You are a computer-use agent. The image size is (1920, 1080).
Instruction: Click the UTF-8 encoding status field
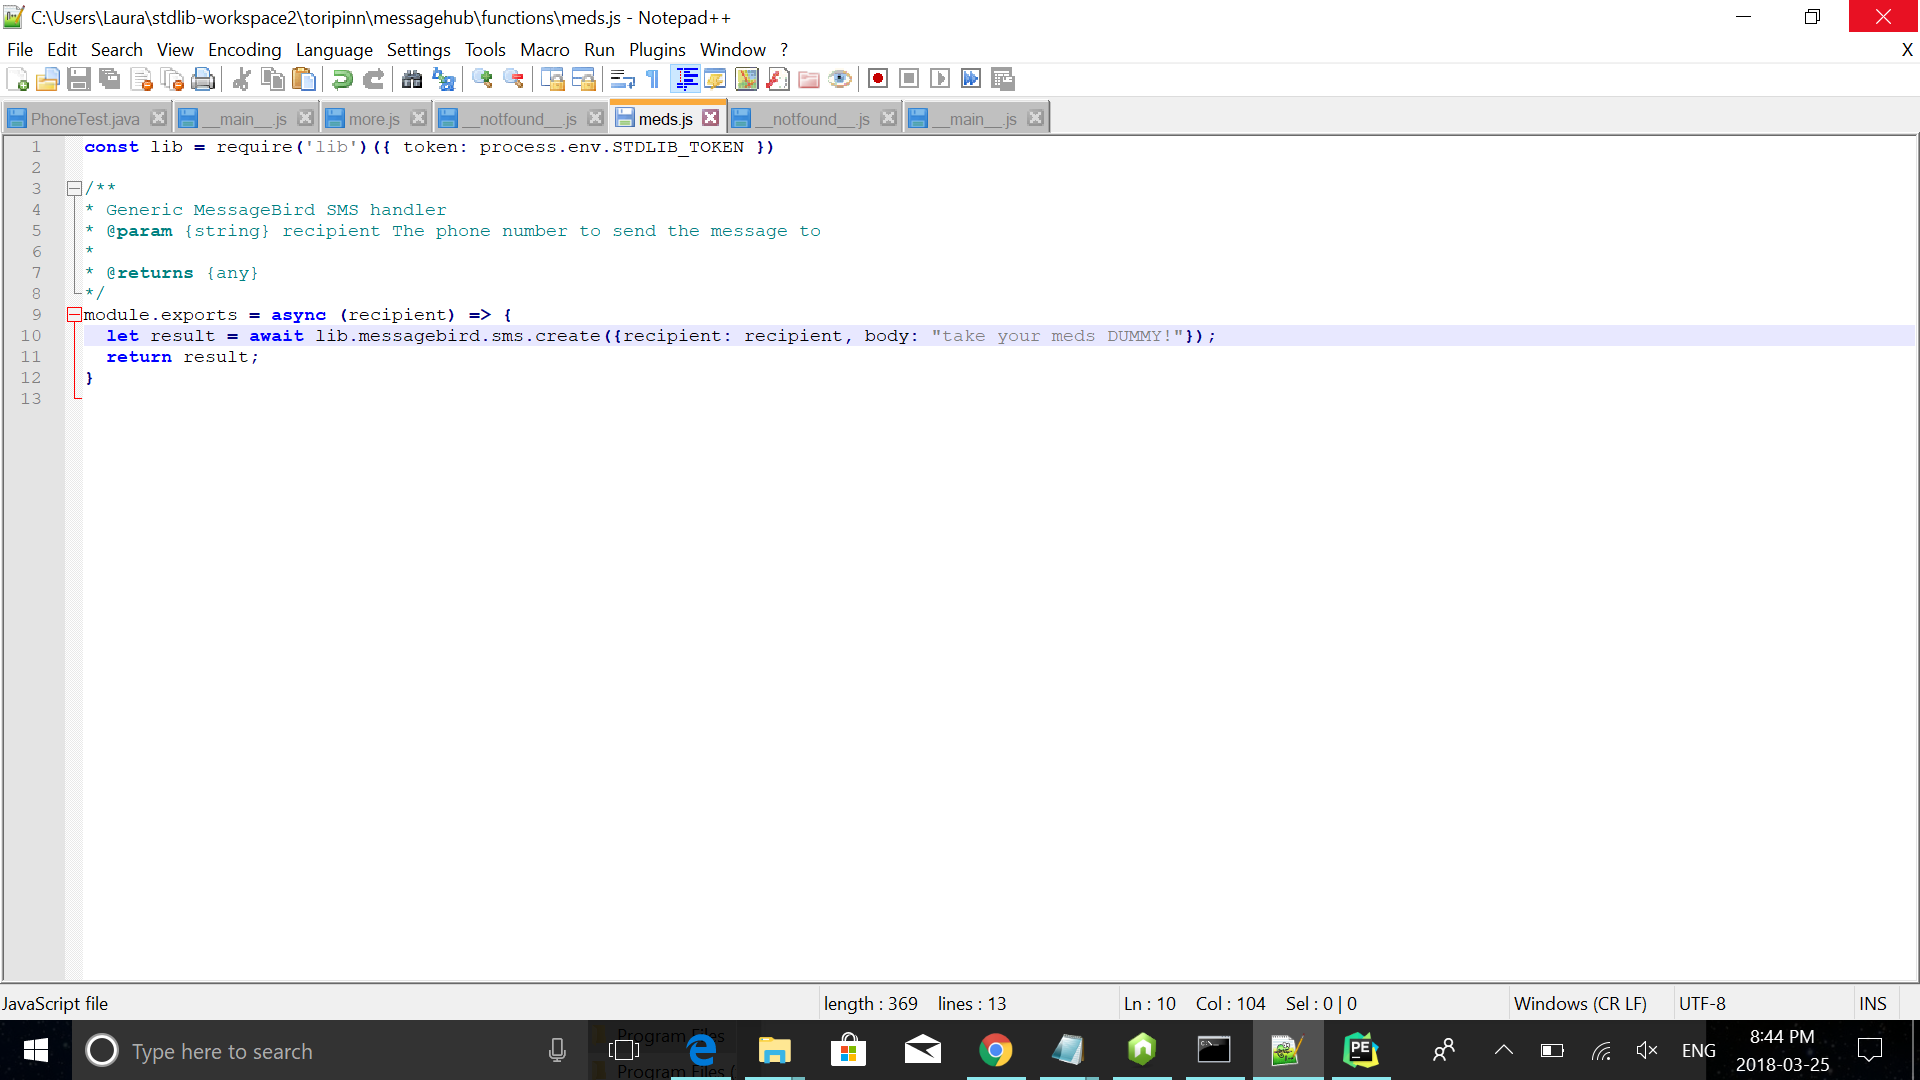(x=1702, y=1003)
